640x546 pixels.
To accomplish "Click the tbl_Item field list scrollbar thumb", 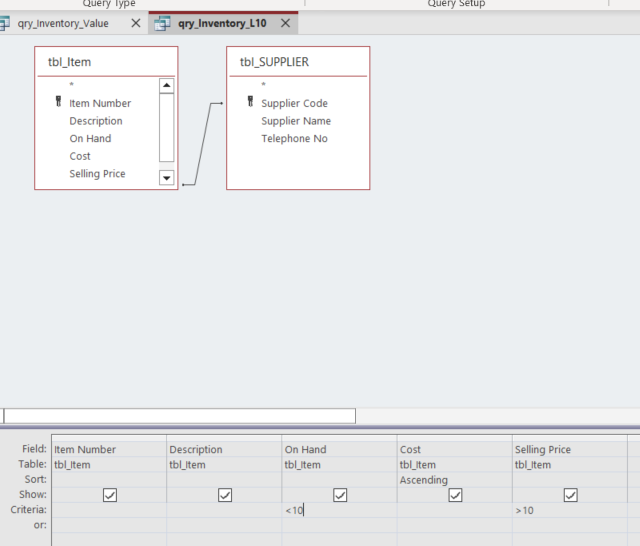I will click(167, 127).
